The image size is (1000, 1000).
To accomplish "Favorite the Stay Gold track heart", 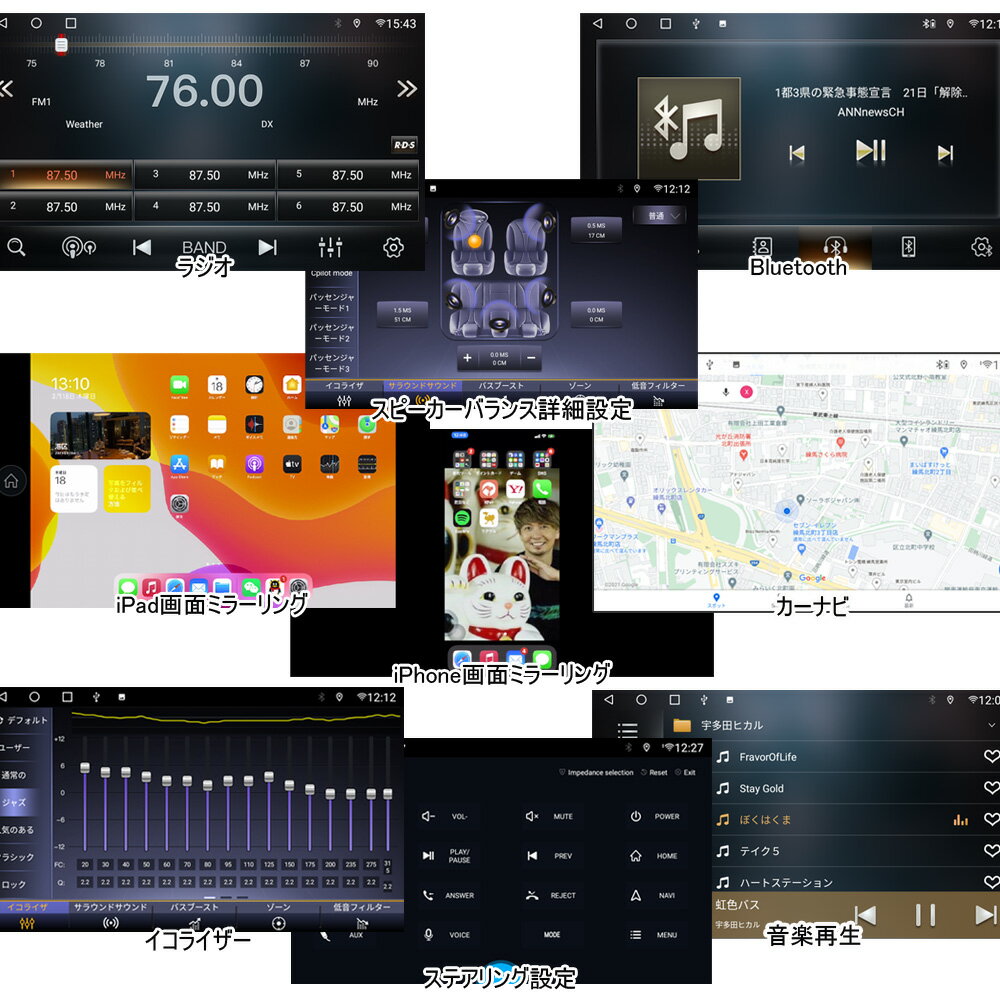I will (990, 788).
